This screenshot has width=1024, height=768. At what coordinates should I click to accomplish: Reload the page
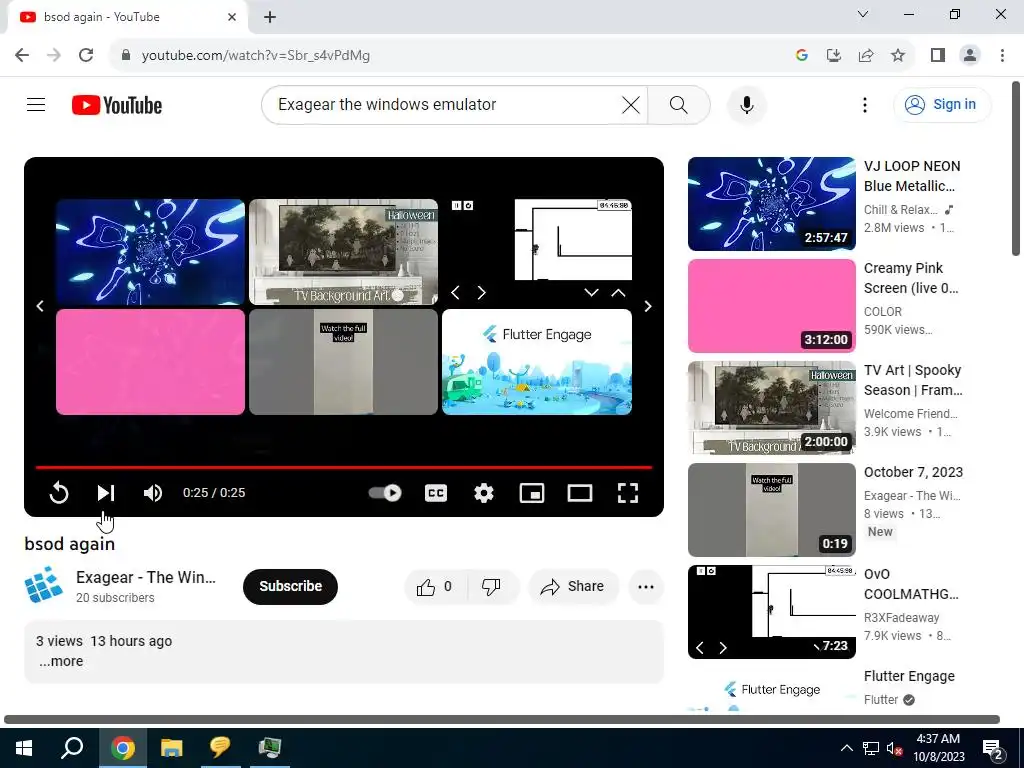[86, 55]
